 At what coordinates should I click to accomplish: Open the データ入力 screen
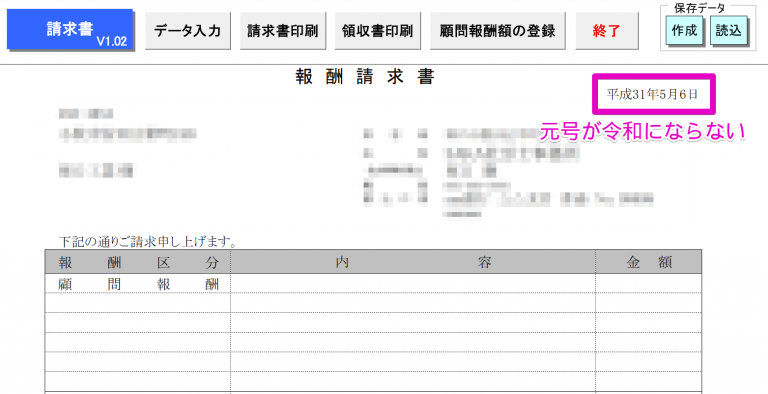(188, 31)
